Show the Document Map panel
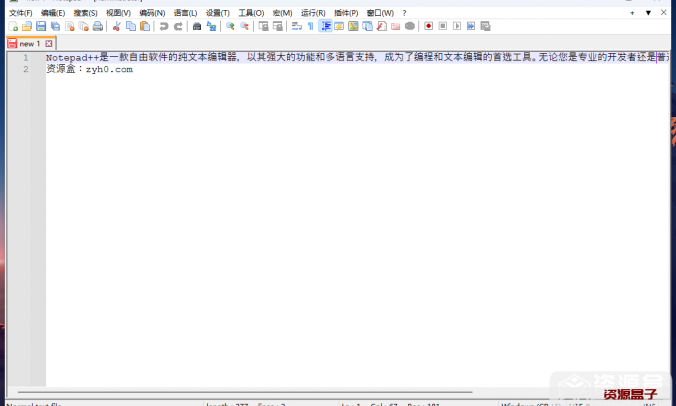 coord(353,26)
